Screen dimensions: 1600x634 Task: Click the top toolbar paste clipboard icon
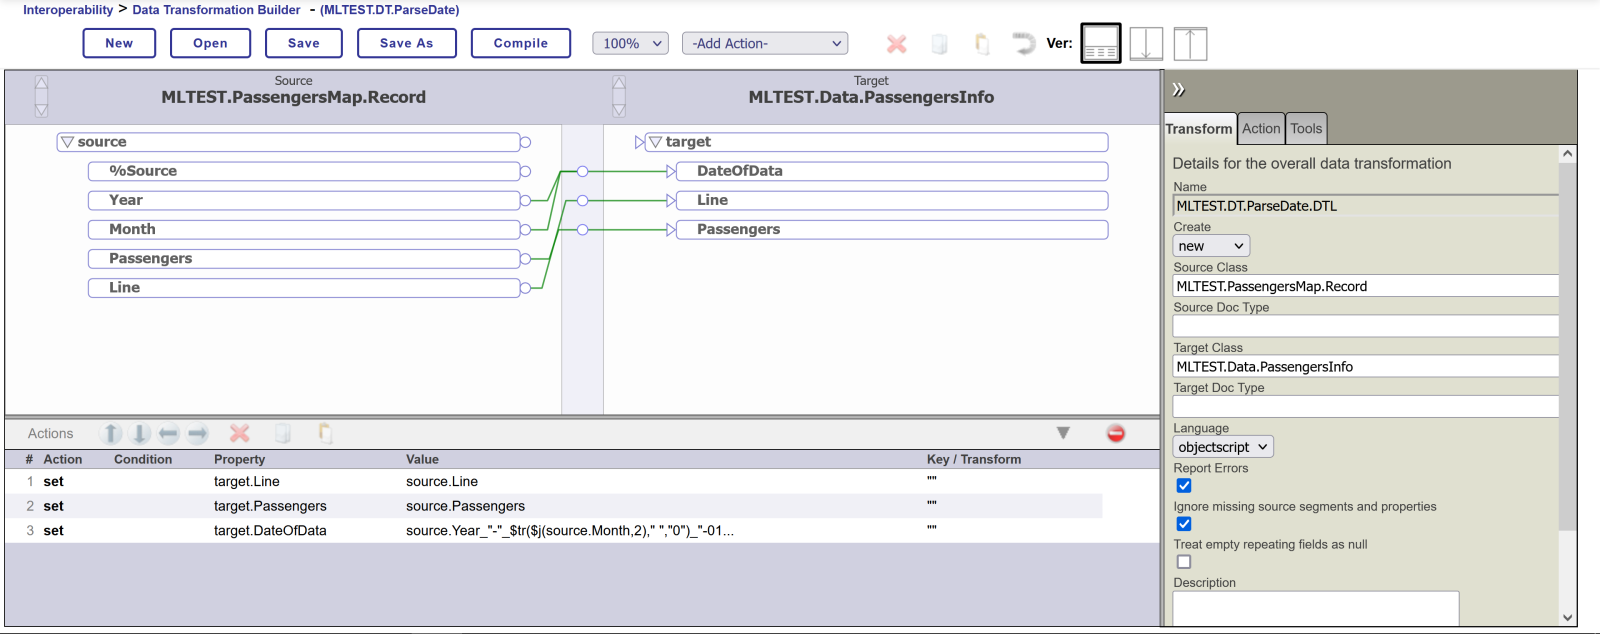pyautogui.click(x=982, y=43)
